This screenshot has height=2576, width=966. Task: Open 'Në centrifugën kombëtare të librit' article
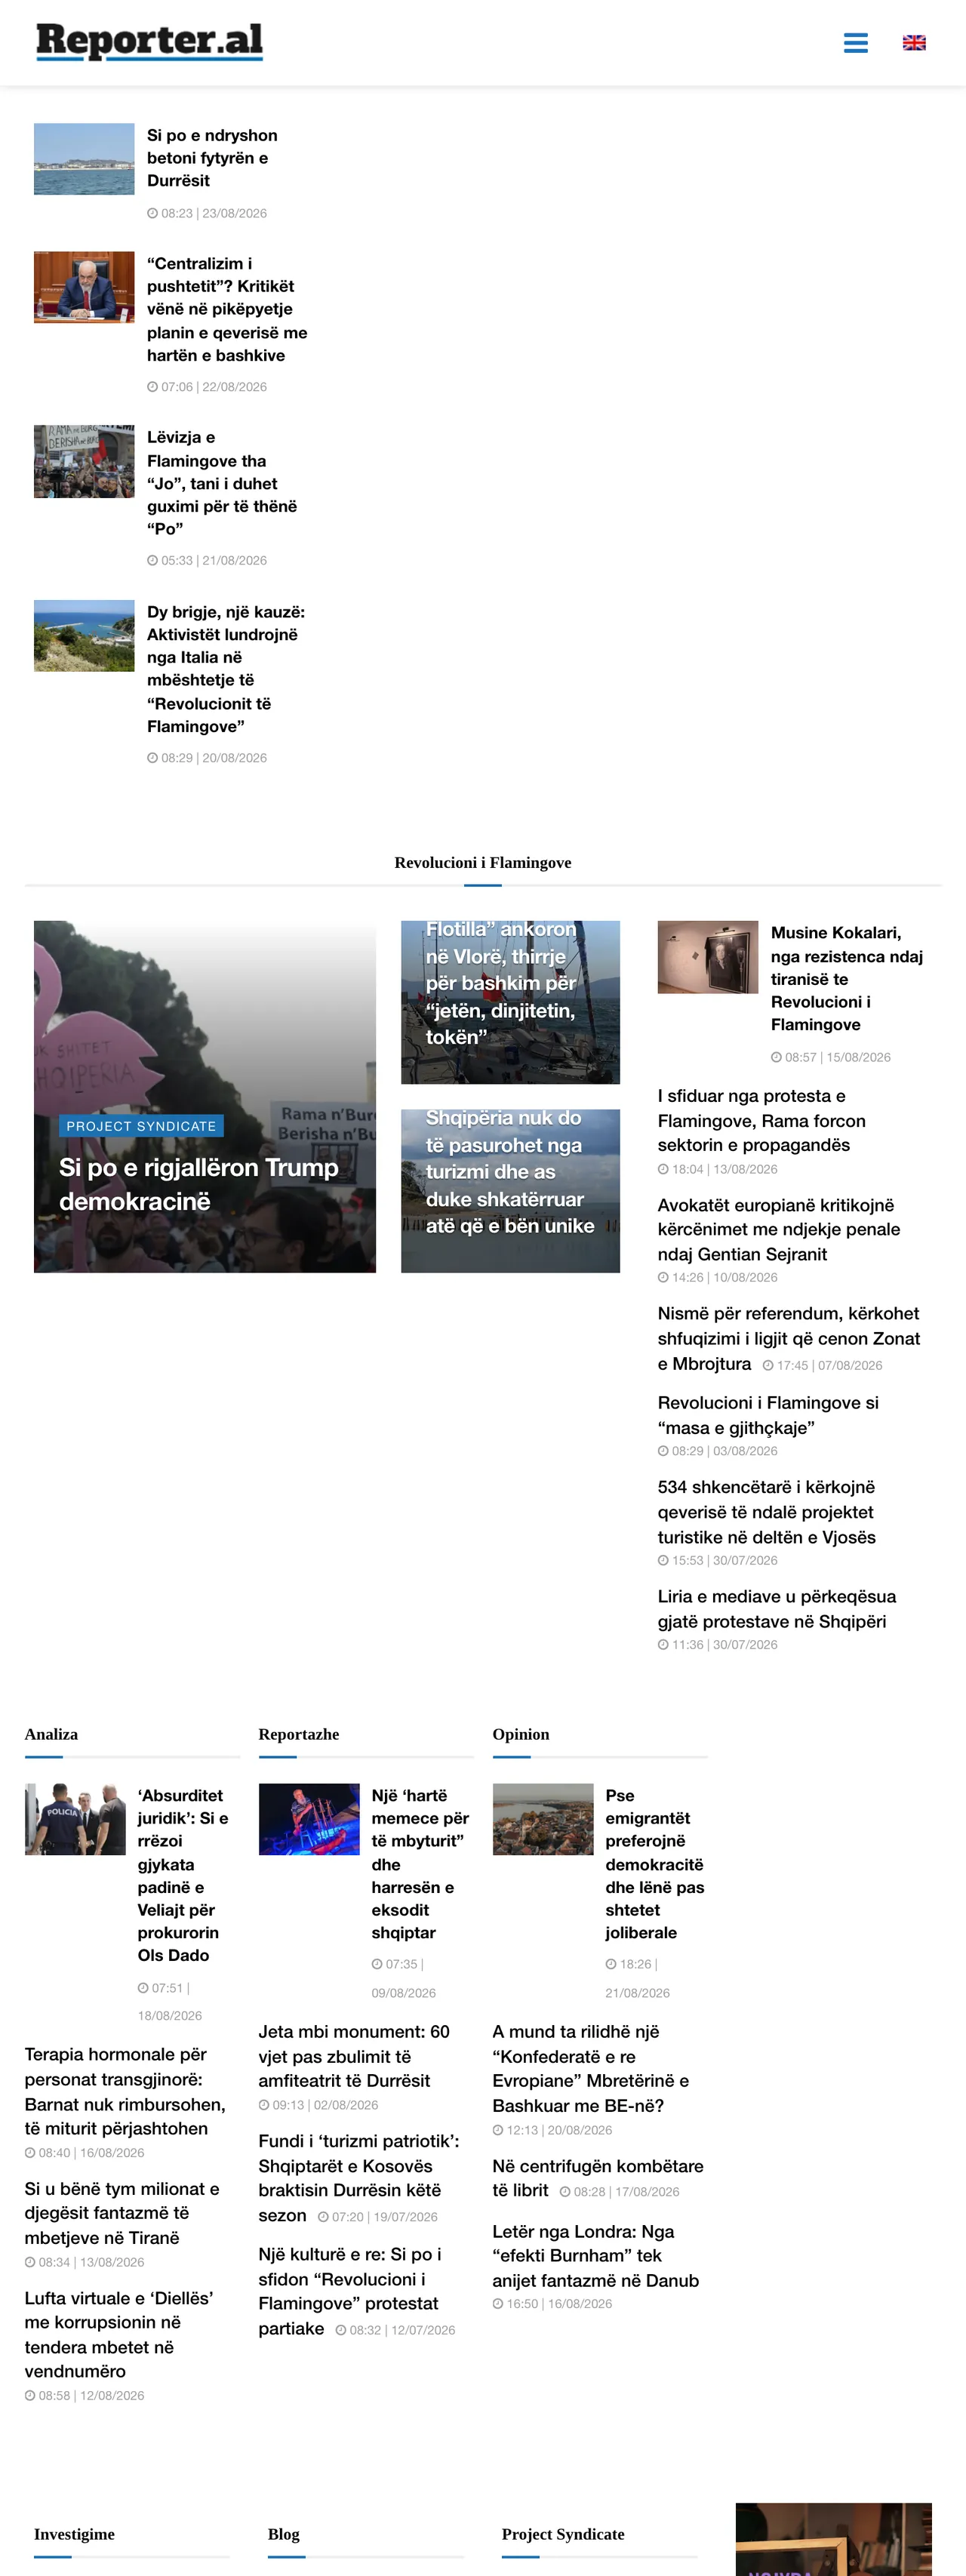click(597, 2177)
